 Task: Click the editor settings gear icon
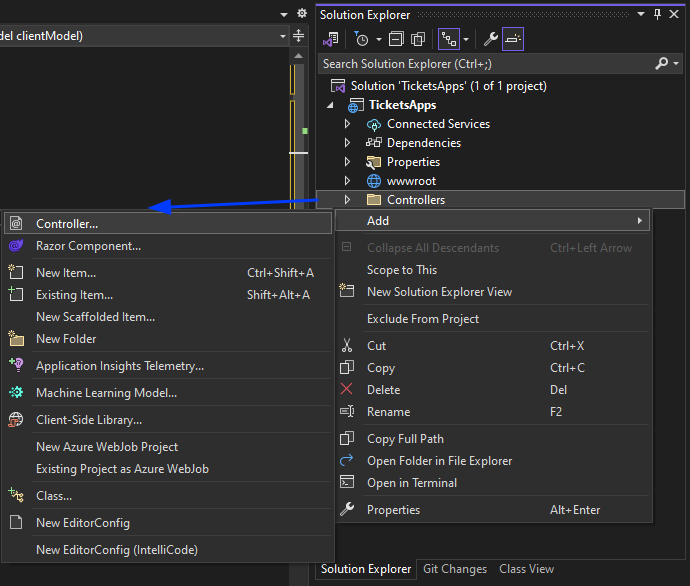click(301, 13)
